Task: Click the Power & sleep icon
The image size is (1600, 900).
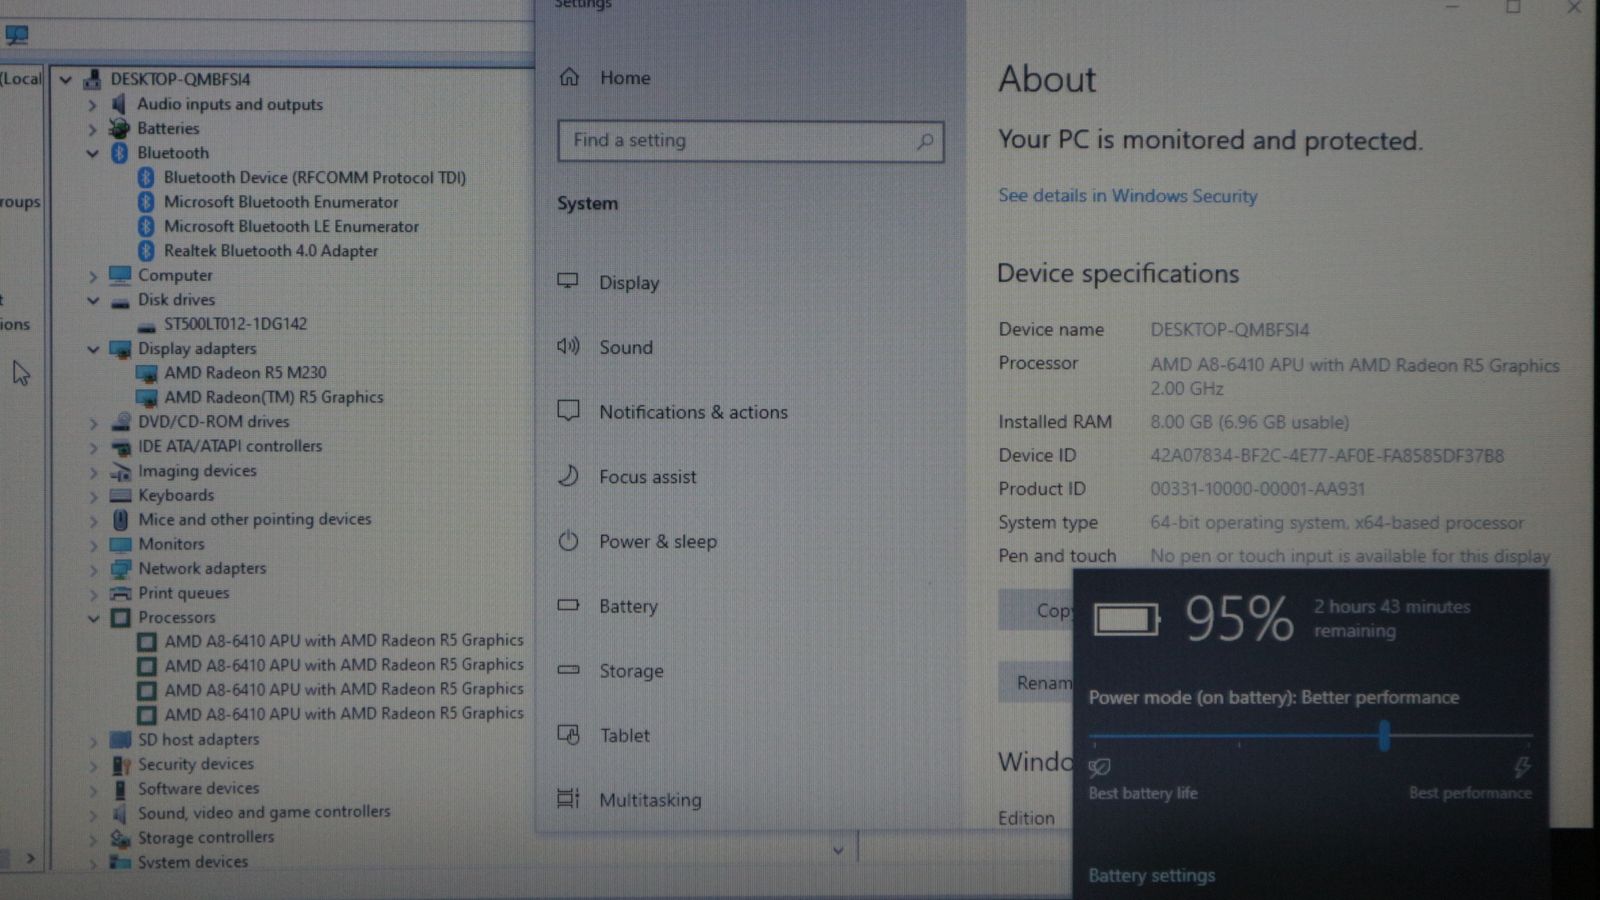Action: point(568,540)
